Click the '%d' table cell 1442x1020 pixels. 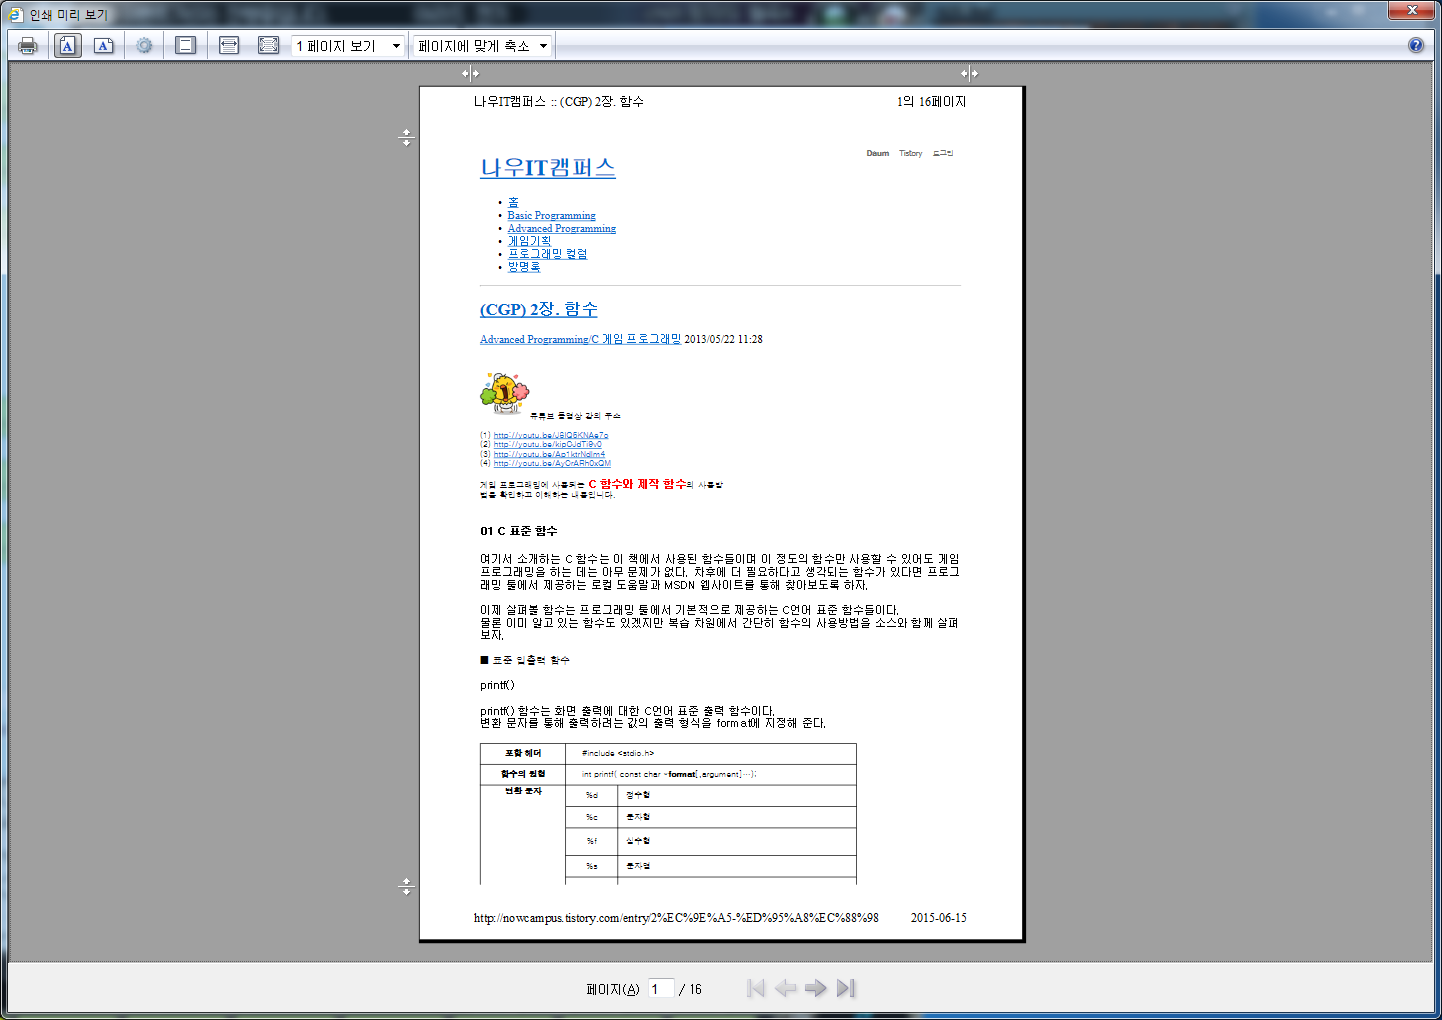point(592,795)
